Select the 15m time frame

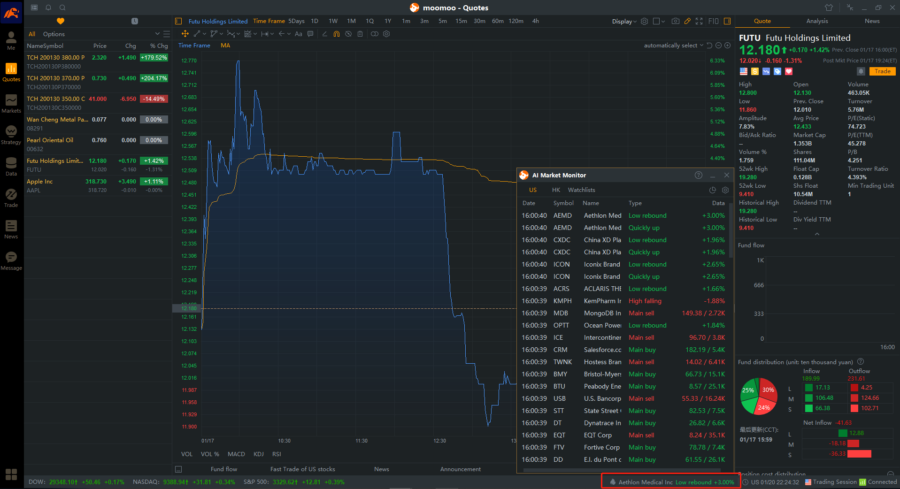click(461, 21)
